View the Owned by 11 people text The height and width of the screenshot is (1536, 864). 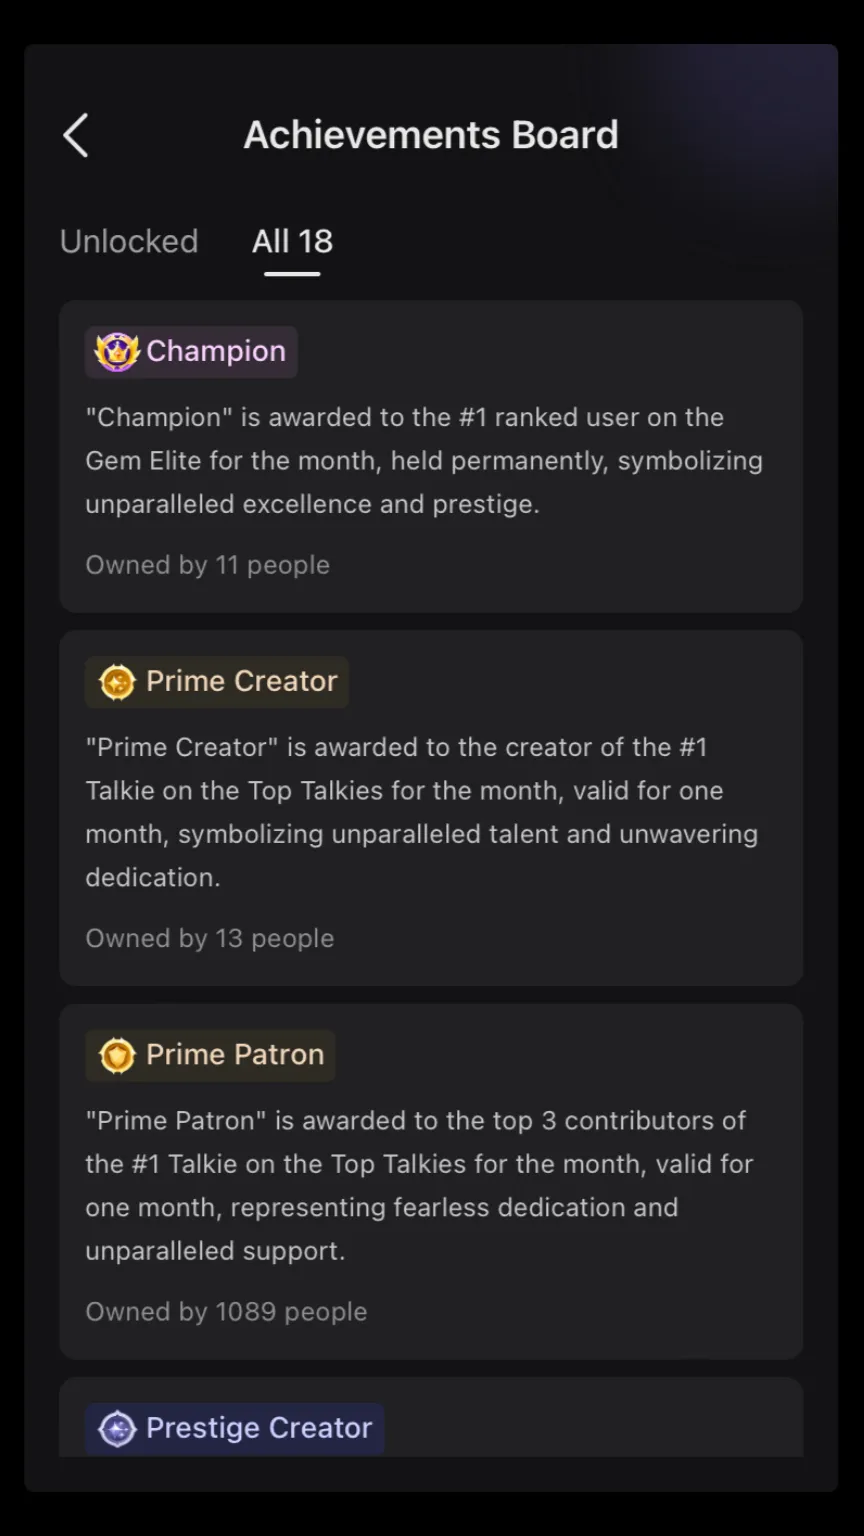[208, 565]
